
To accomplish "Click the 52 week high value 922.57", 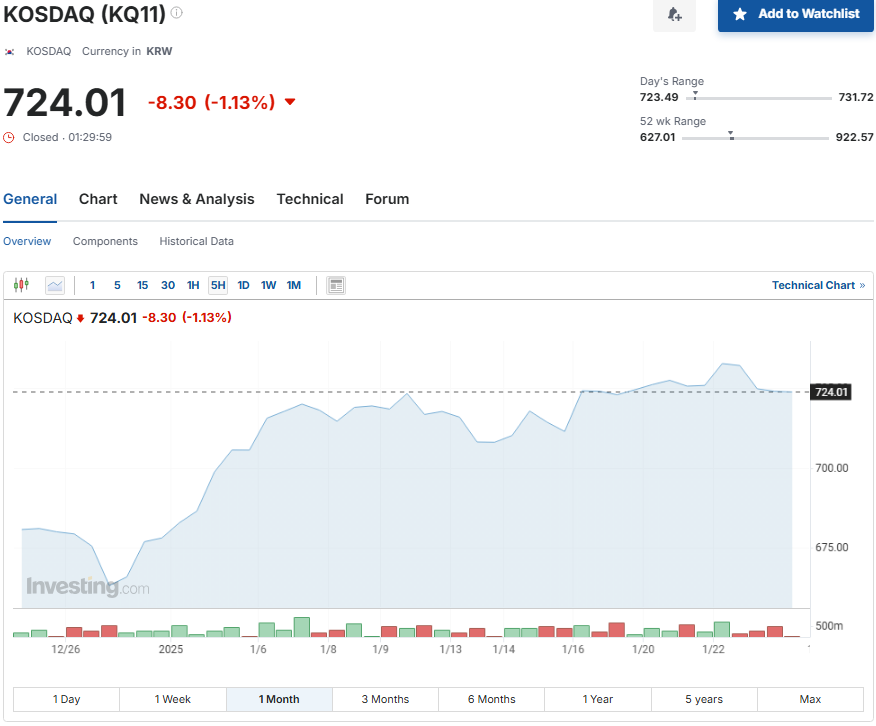I will 854,137.
